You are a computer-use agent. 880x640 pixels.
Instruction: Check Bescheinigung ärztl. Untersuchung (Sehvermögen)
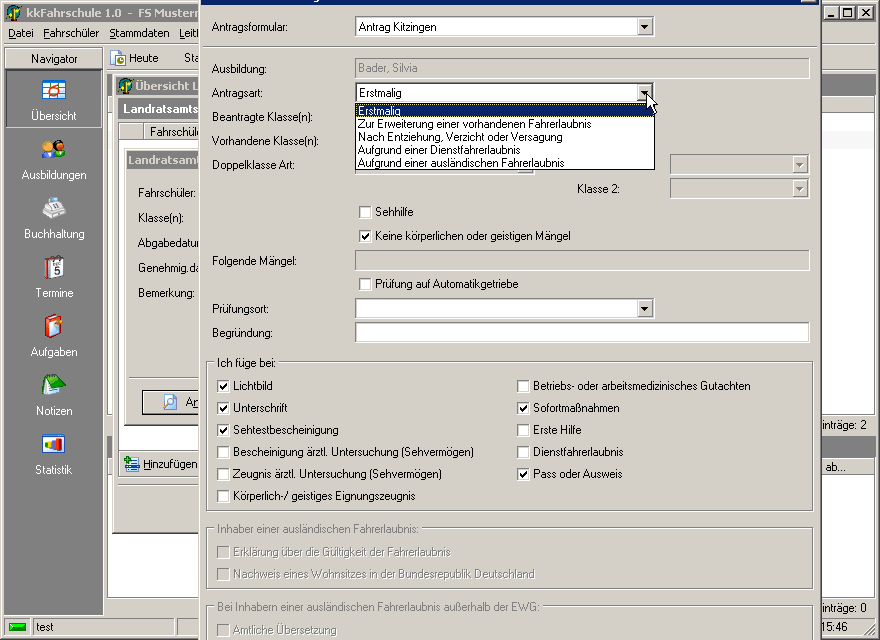coord(223,452)
